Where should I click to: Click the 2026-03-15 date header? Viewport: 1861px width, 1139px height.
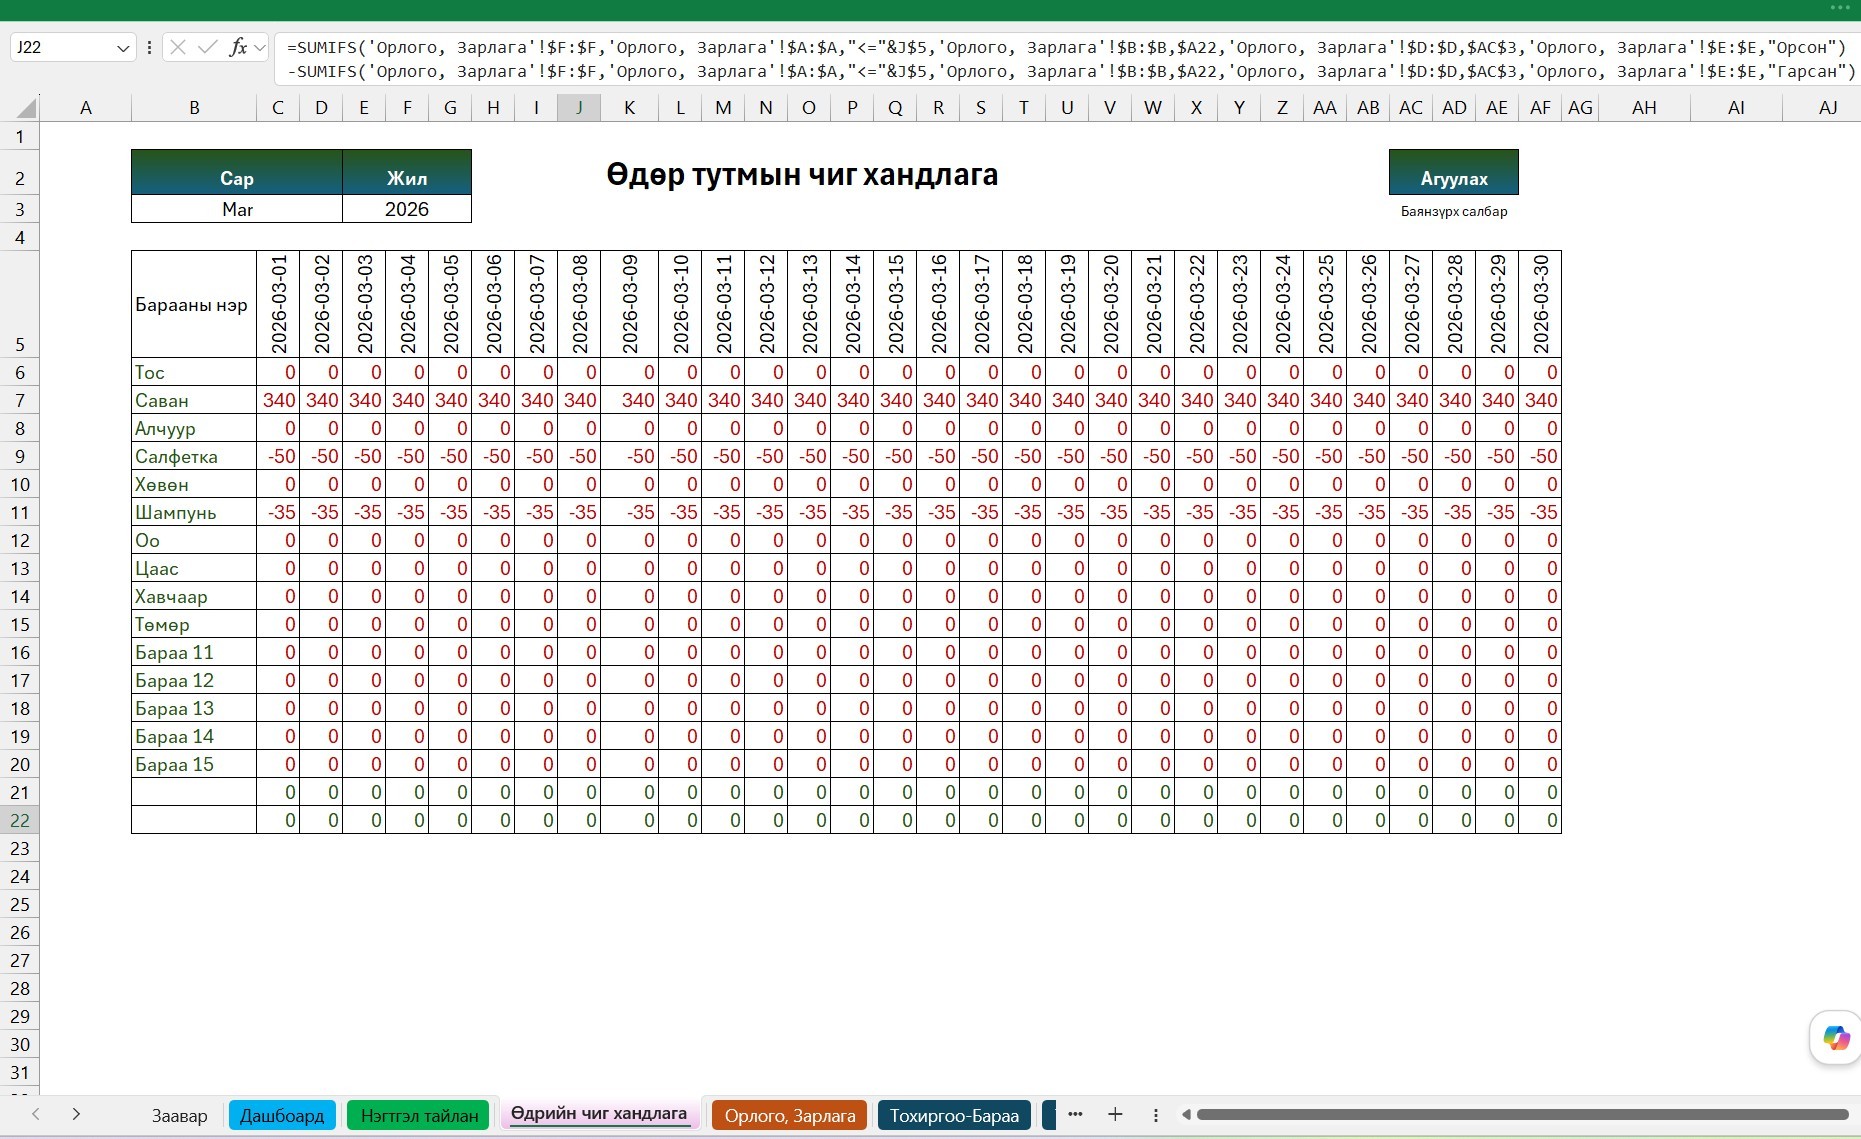coord(895,304)
